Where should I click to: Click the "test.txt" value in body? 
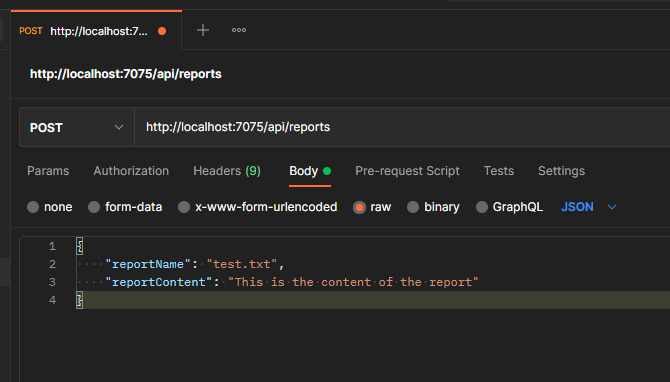click(242, 264)
